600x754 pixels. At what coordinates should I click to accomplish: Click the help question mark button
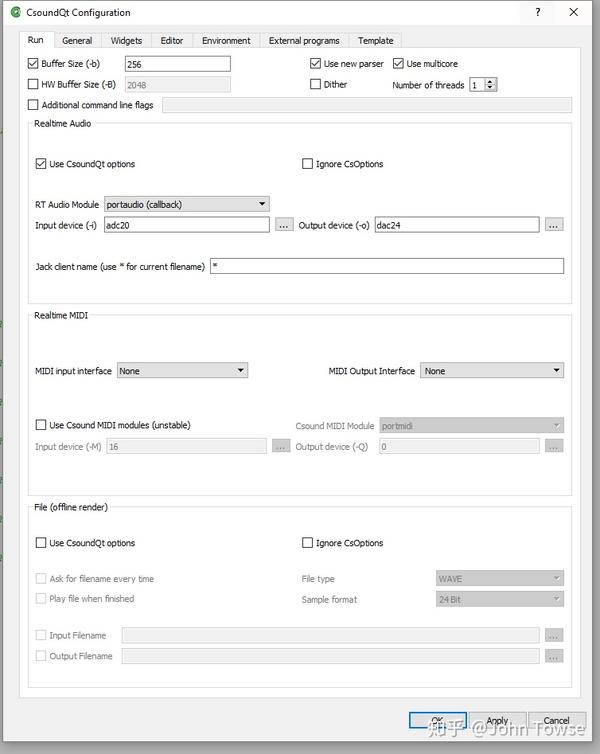pos(538,13)
